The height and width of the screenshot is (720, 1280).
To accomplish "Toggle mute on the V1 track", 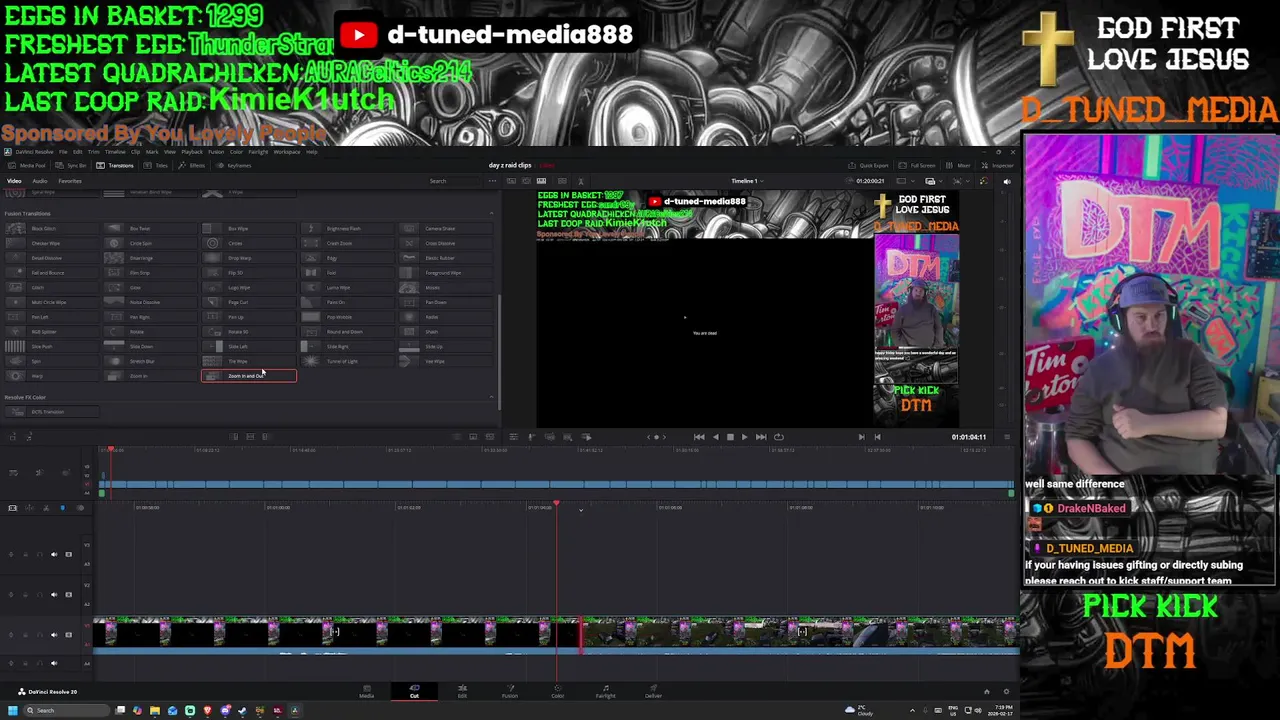I will point(54,634).
